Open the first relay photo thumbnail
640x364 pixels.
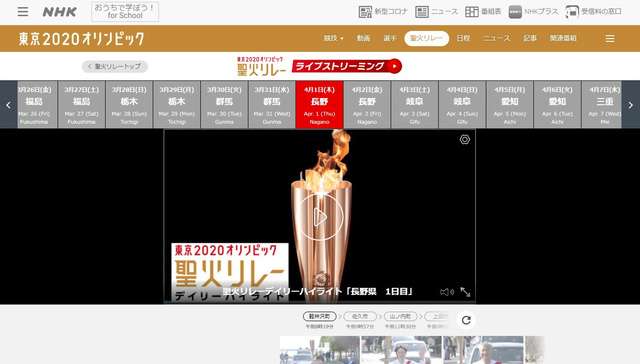coord(320,350)
